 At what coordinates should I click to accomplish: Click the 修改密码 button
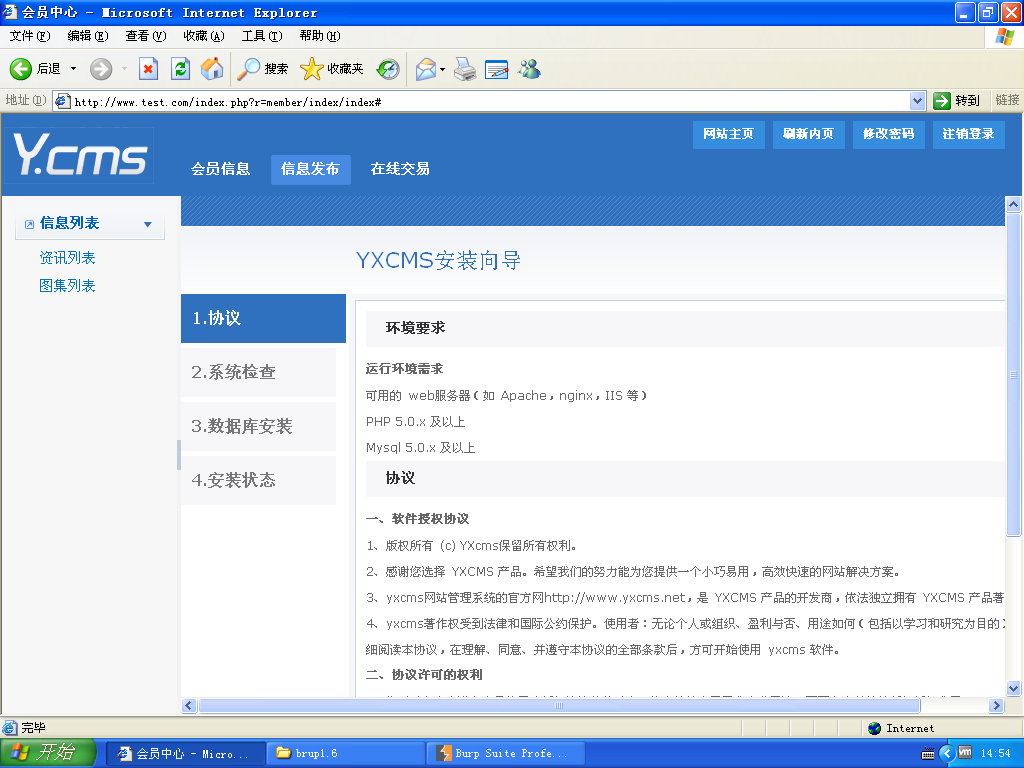tap(888, 135)
